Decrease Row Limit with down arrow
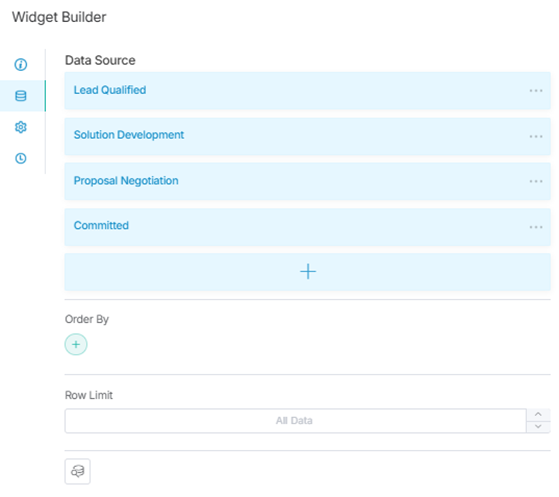This screenshot has width=559, height=497. pos(538,426)
